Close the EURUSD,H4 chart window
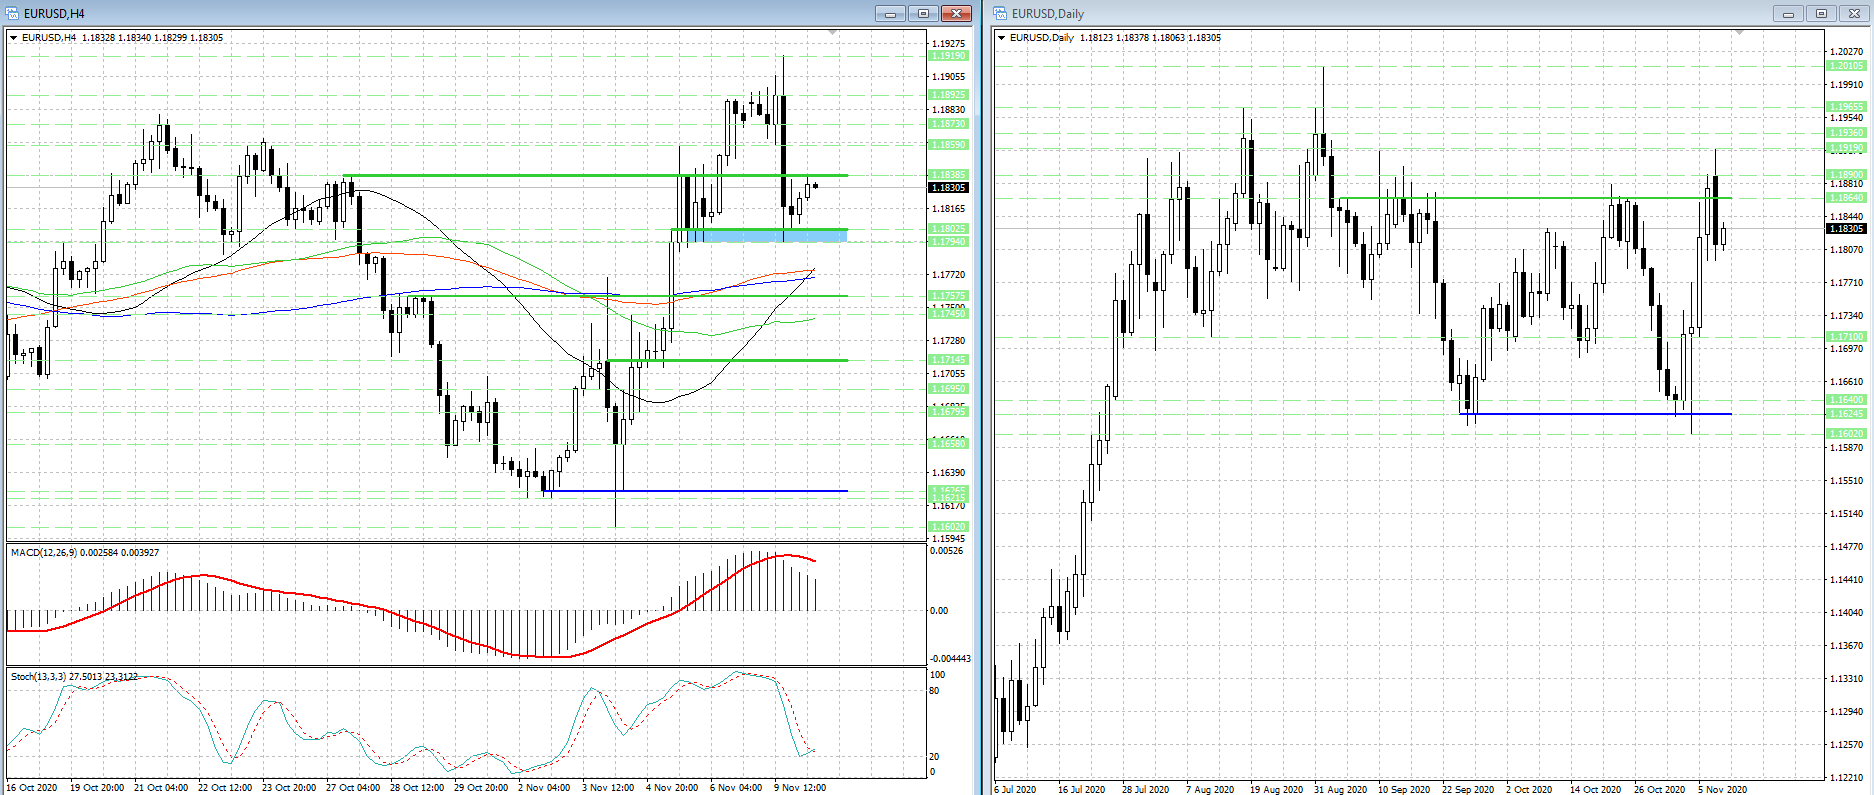Image resolution: width=1874 pixels, height=795 pixels. [x=957, y=13]
